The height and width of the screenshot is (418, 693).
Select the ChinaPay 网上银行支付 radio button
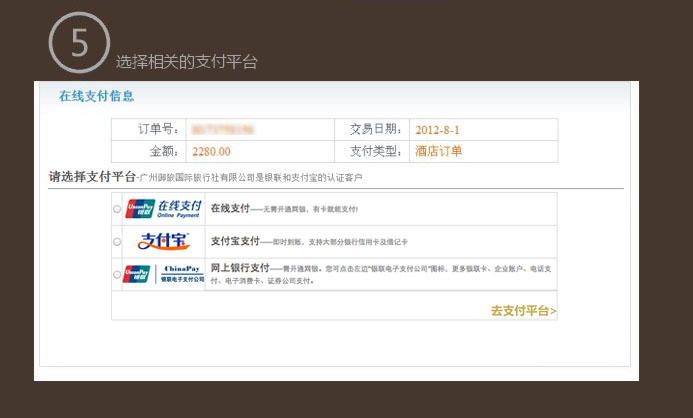(117, 274)
